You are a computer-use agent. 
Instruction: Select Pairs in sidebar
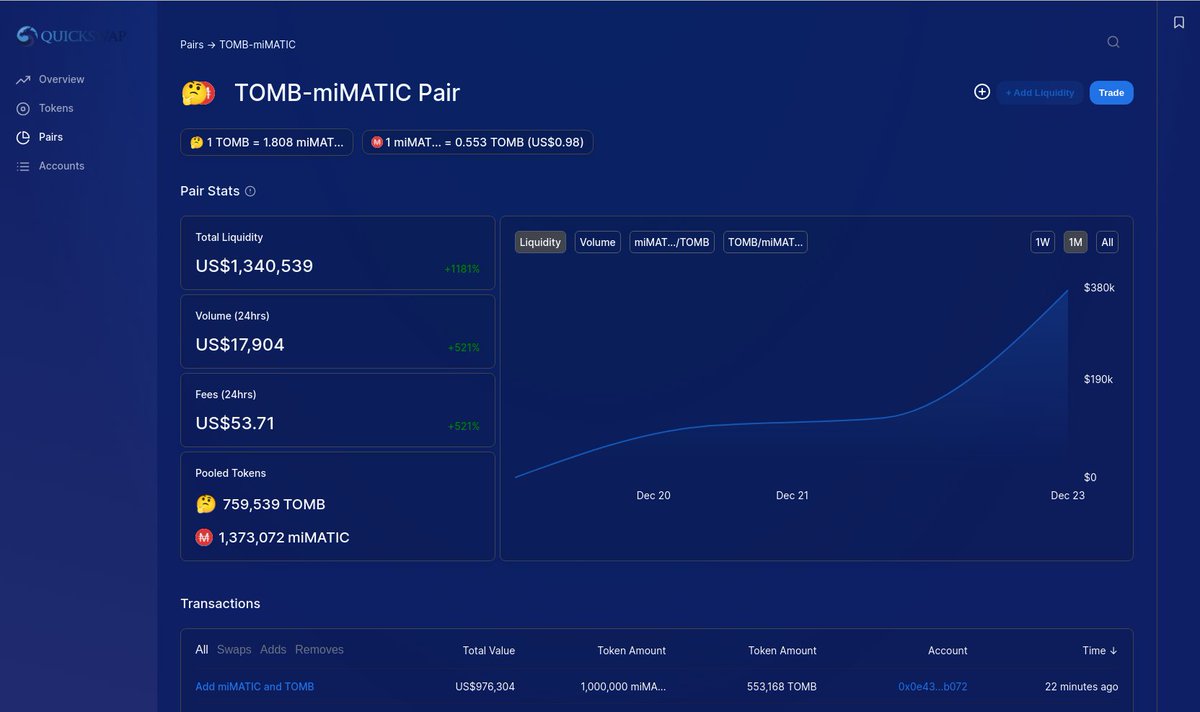(x=51, y=137)
